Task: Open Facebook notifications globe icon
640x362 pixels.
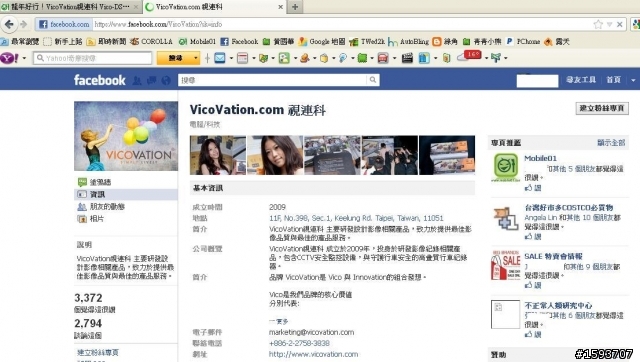Action: (166, 80)
